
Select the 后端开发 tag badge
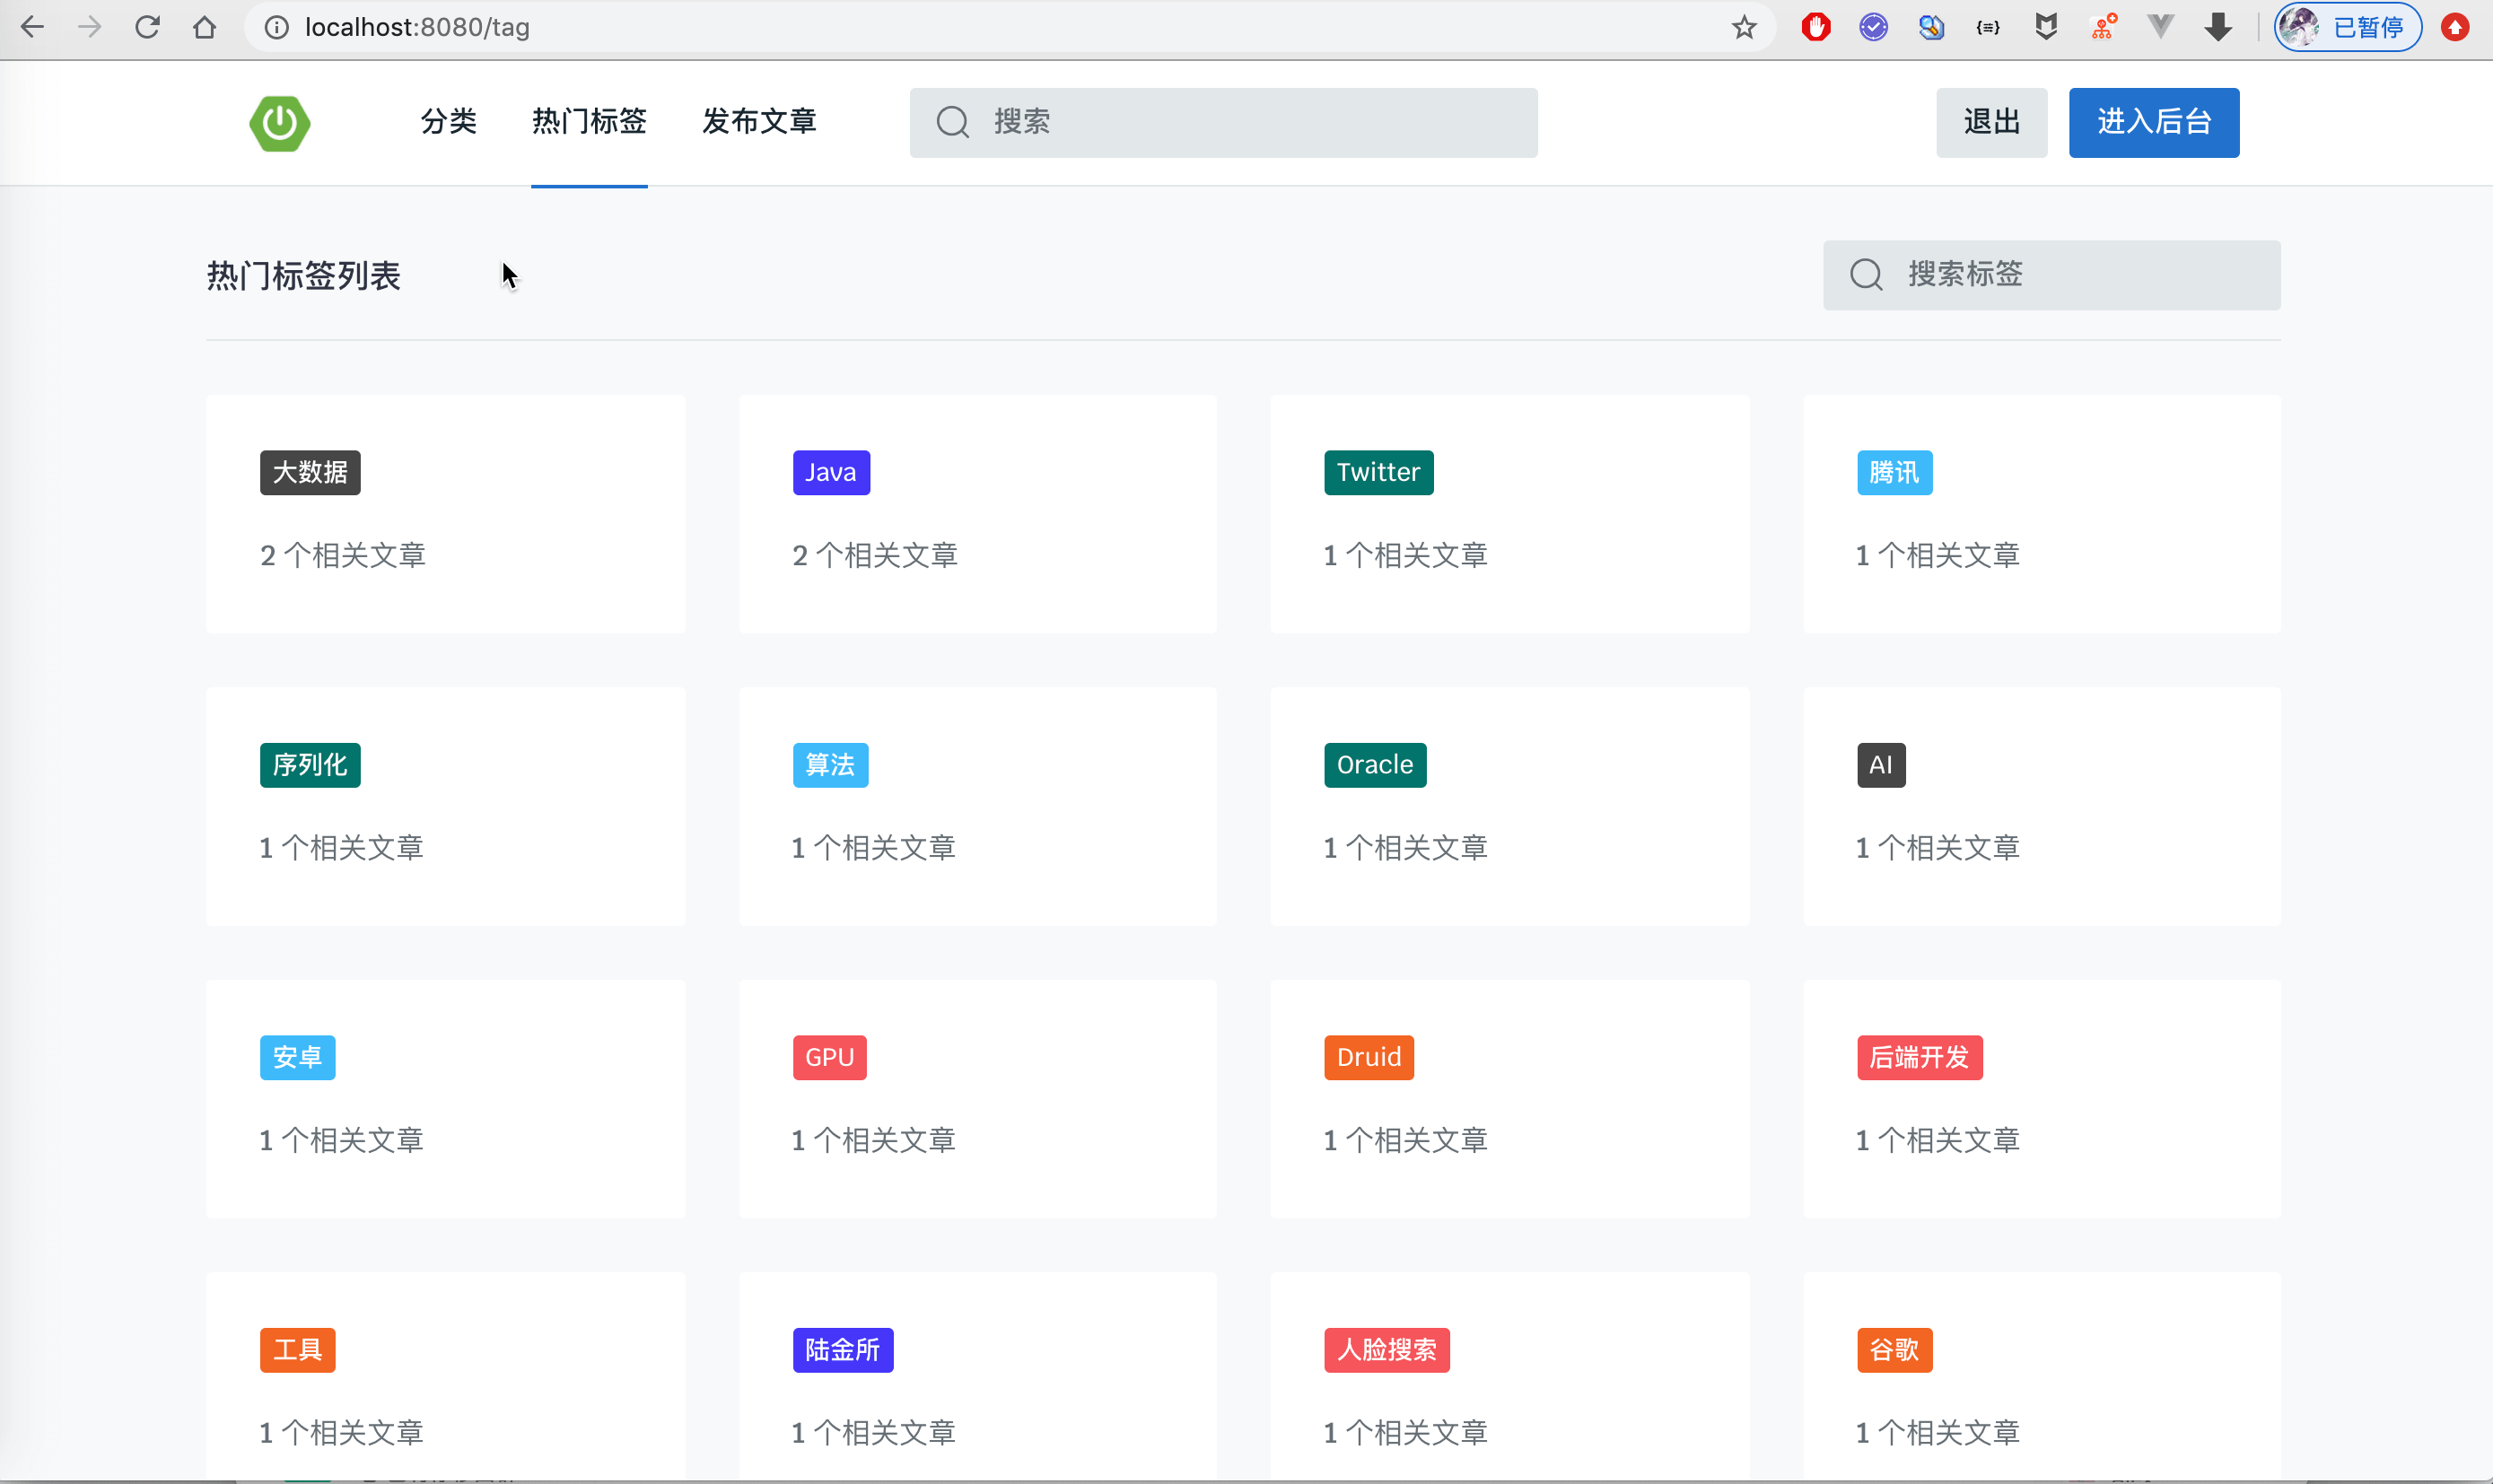1919,1057
